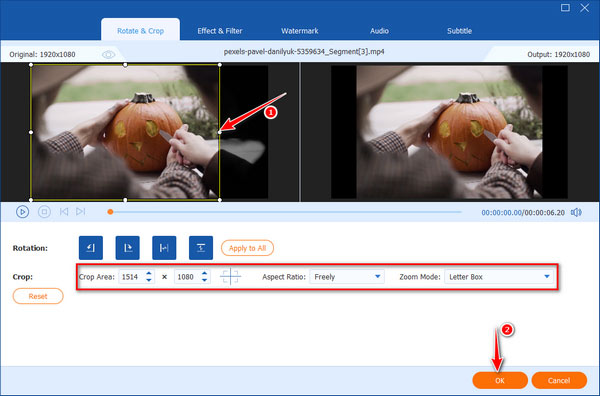This screenshot has width=600, height=396.
Task: Click the right-middle crop handle
Action: point(220,132)
